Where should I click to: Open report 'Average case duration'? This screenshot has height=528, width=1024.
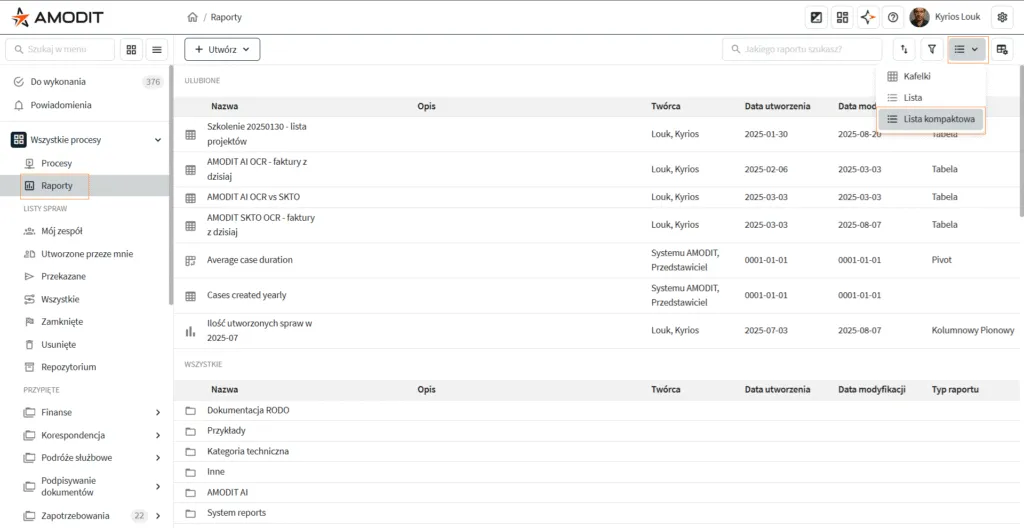(x=249, y=260)
